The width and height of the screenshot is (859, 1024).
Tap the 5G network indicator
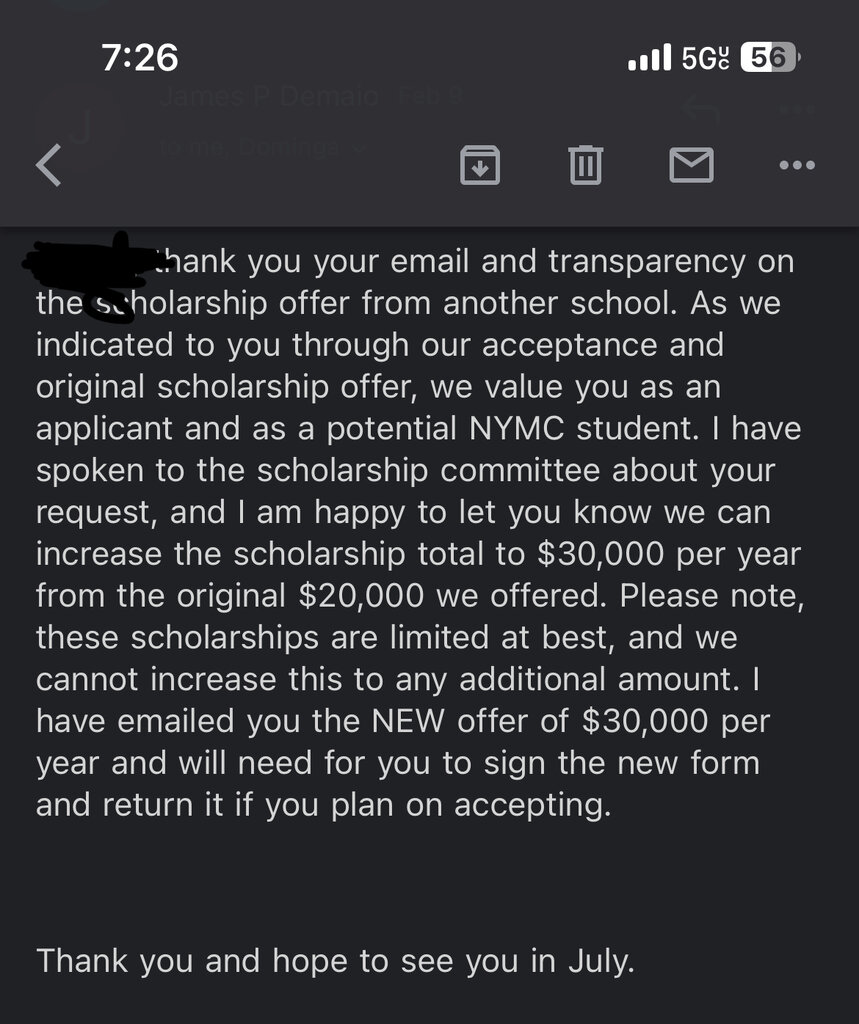point(706,57)
